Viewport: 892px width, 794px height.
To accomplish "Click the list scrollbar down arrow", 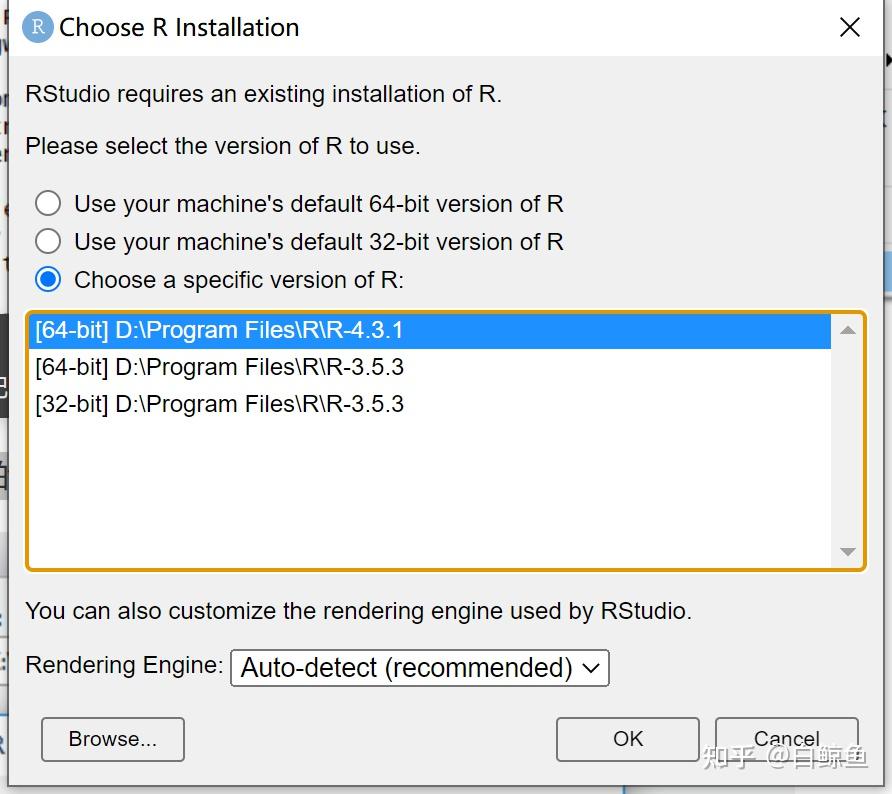I will [x=848, y=552].
